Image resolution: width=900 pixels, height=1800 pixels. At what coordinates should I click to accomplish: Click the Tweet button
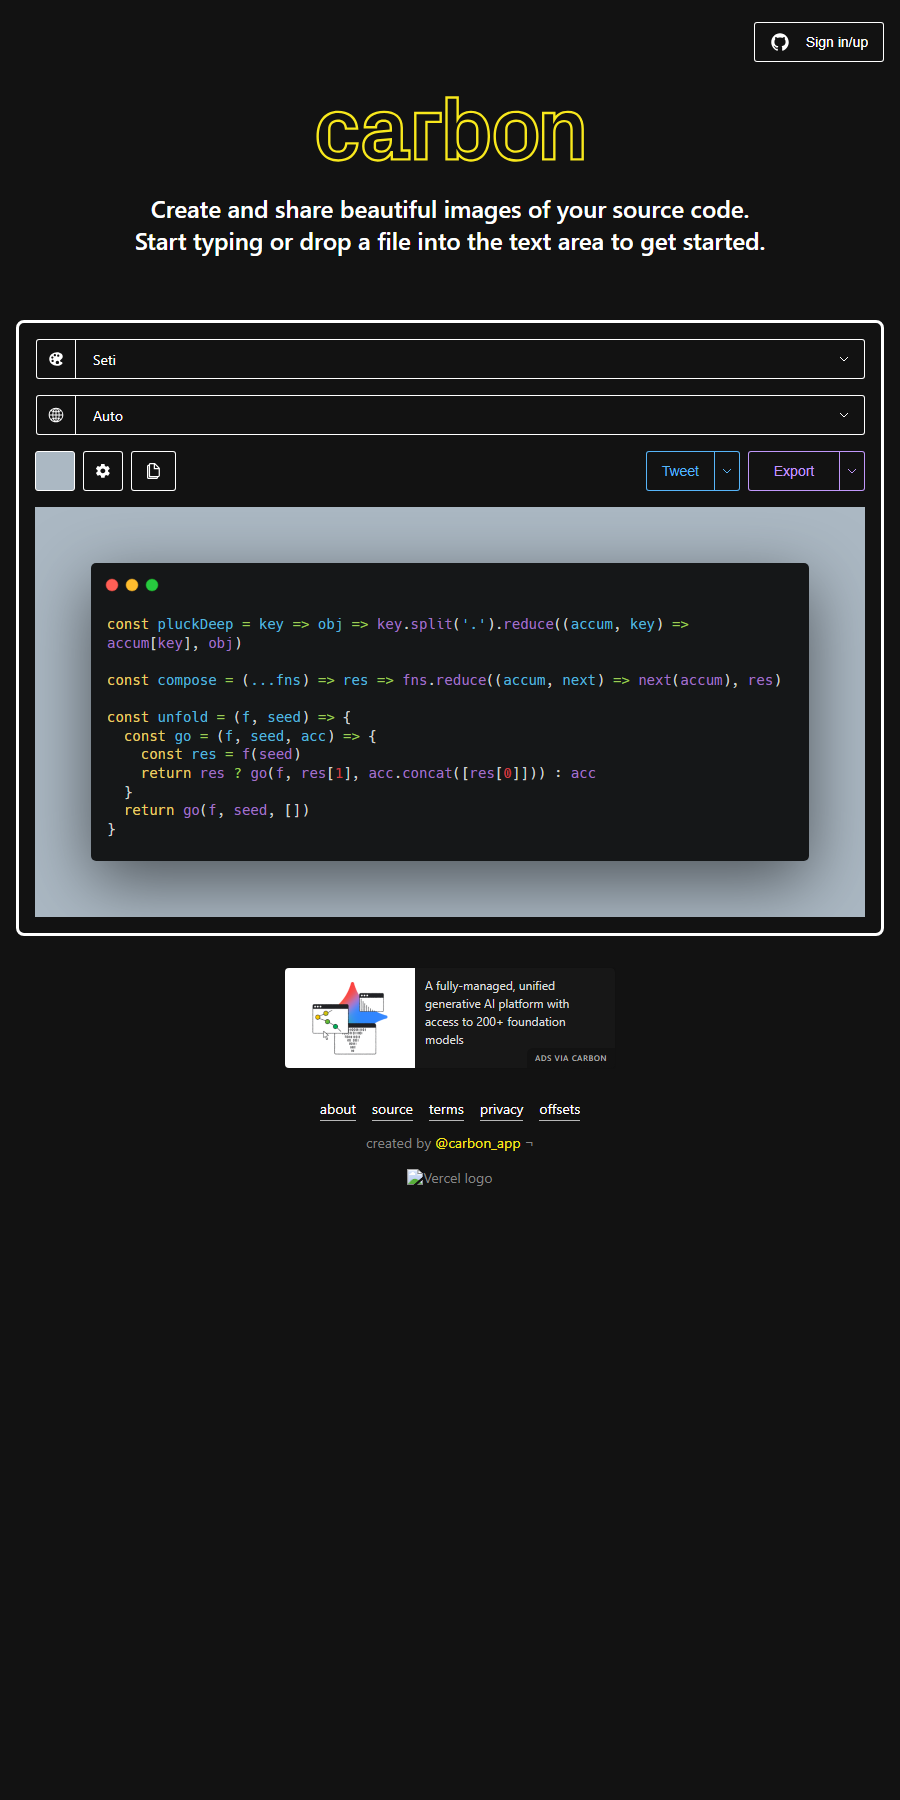[680, 471]
